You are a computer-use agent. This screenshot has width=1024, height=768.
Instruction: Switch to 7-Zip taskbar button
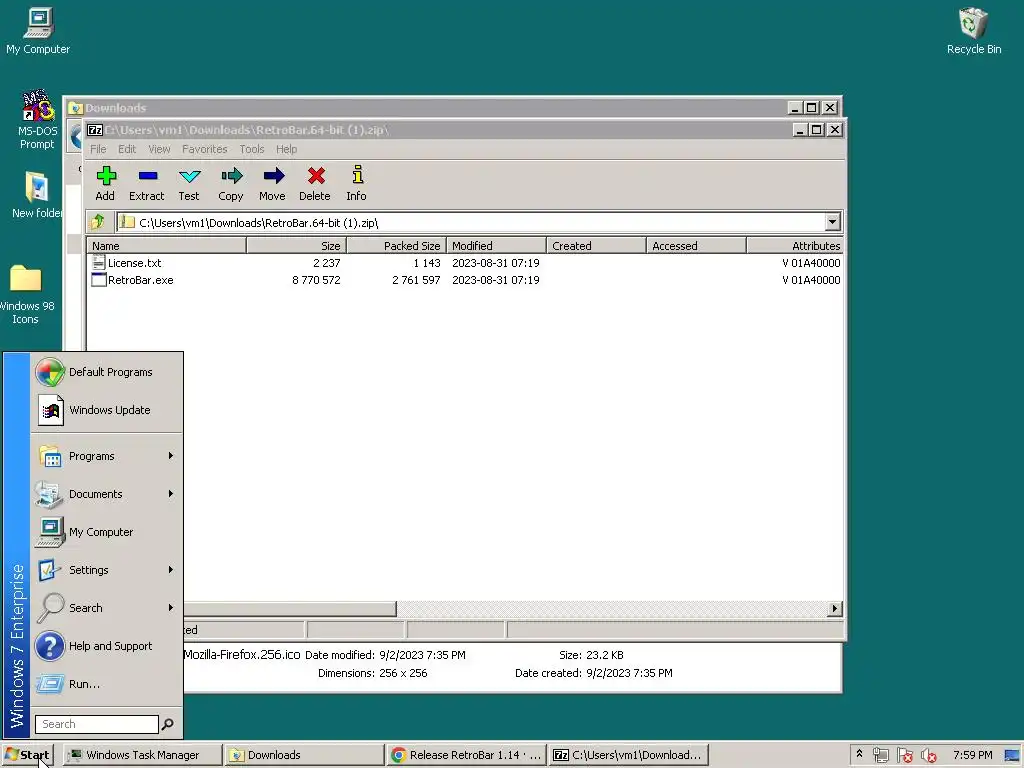tap(628, 755)
